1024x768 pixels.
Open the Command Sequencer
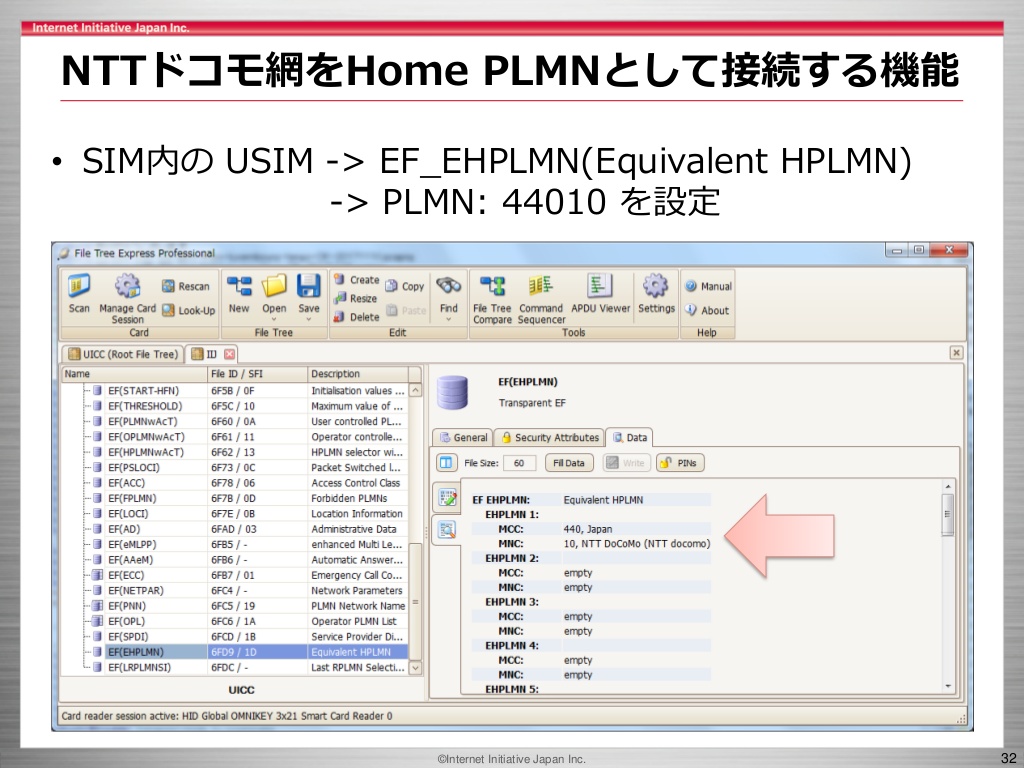coord(541,299)
